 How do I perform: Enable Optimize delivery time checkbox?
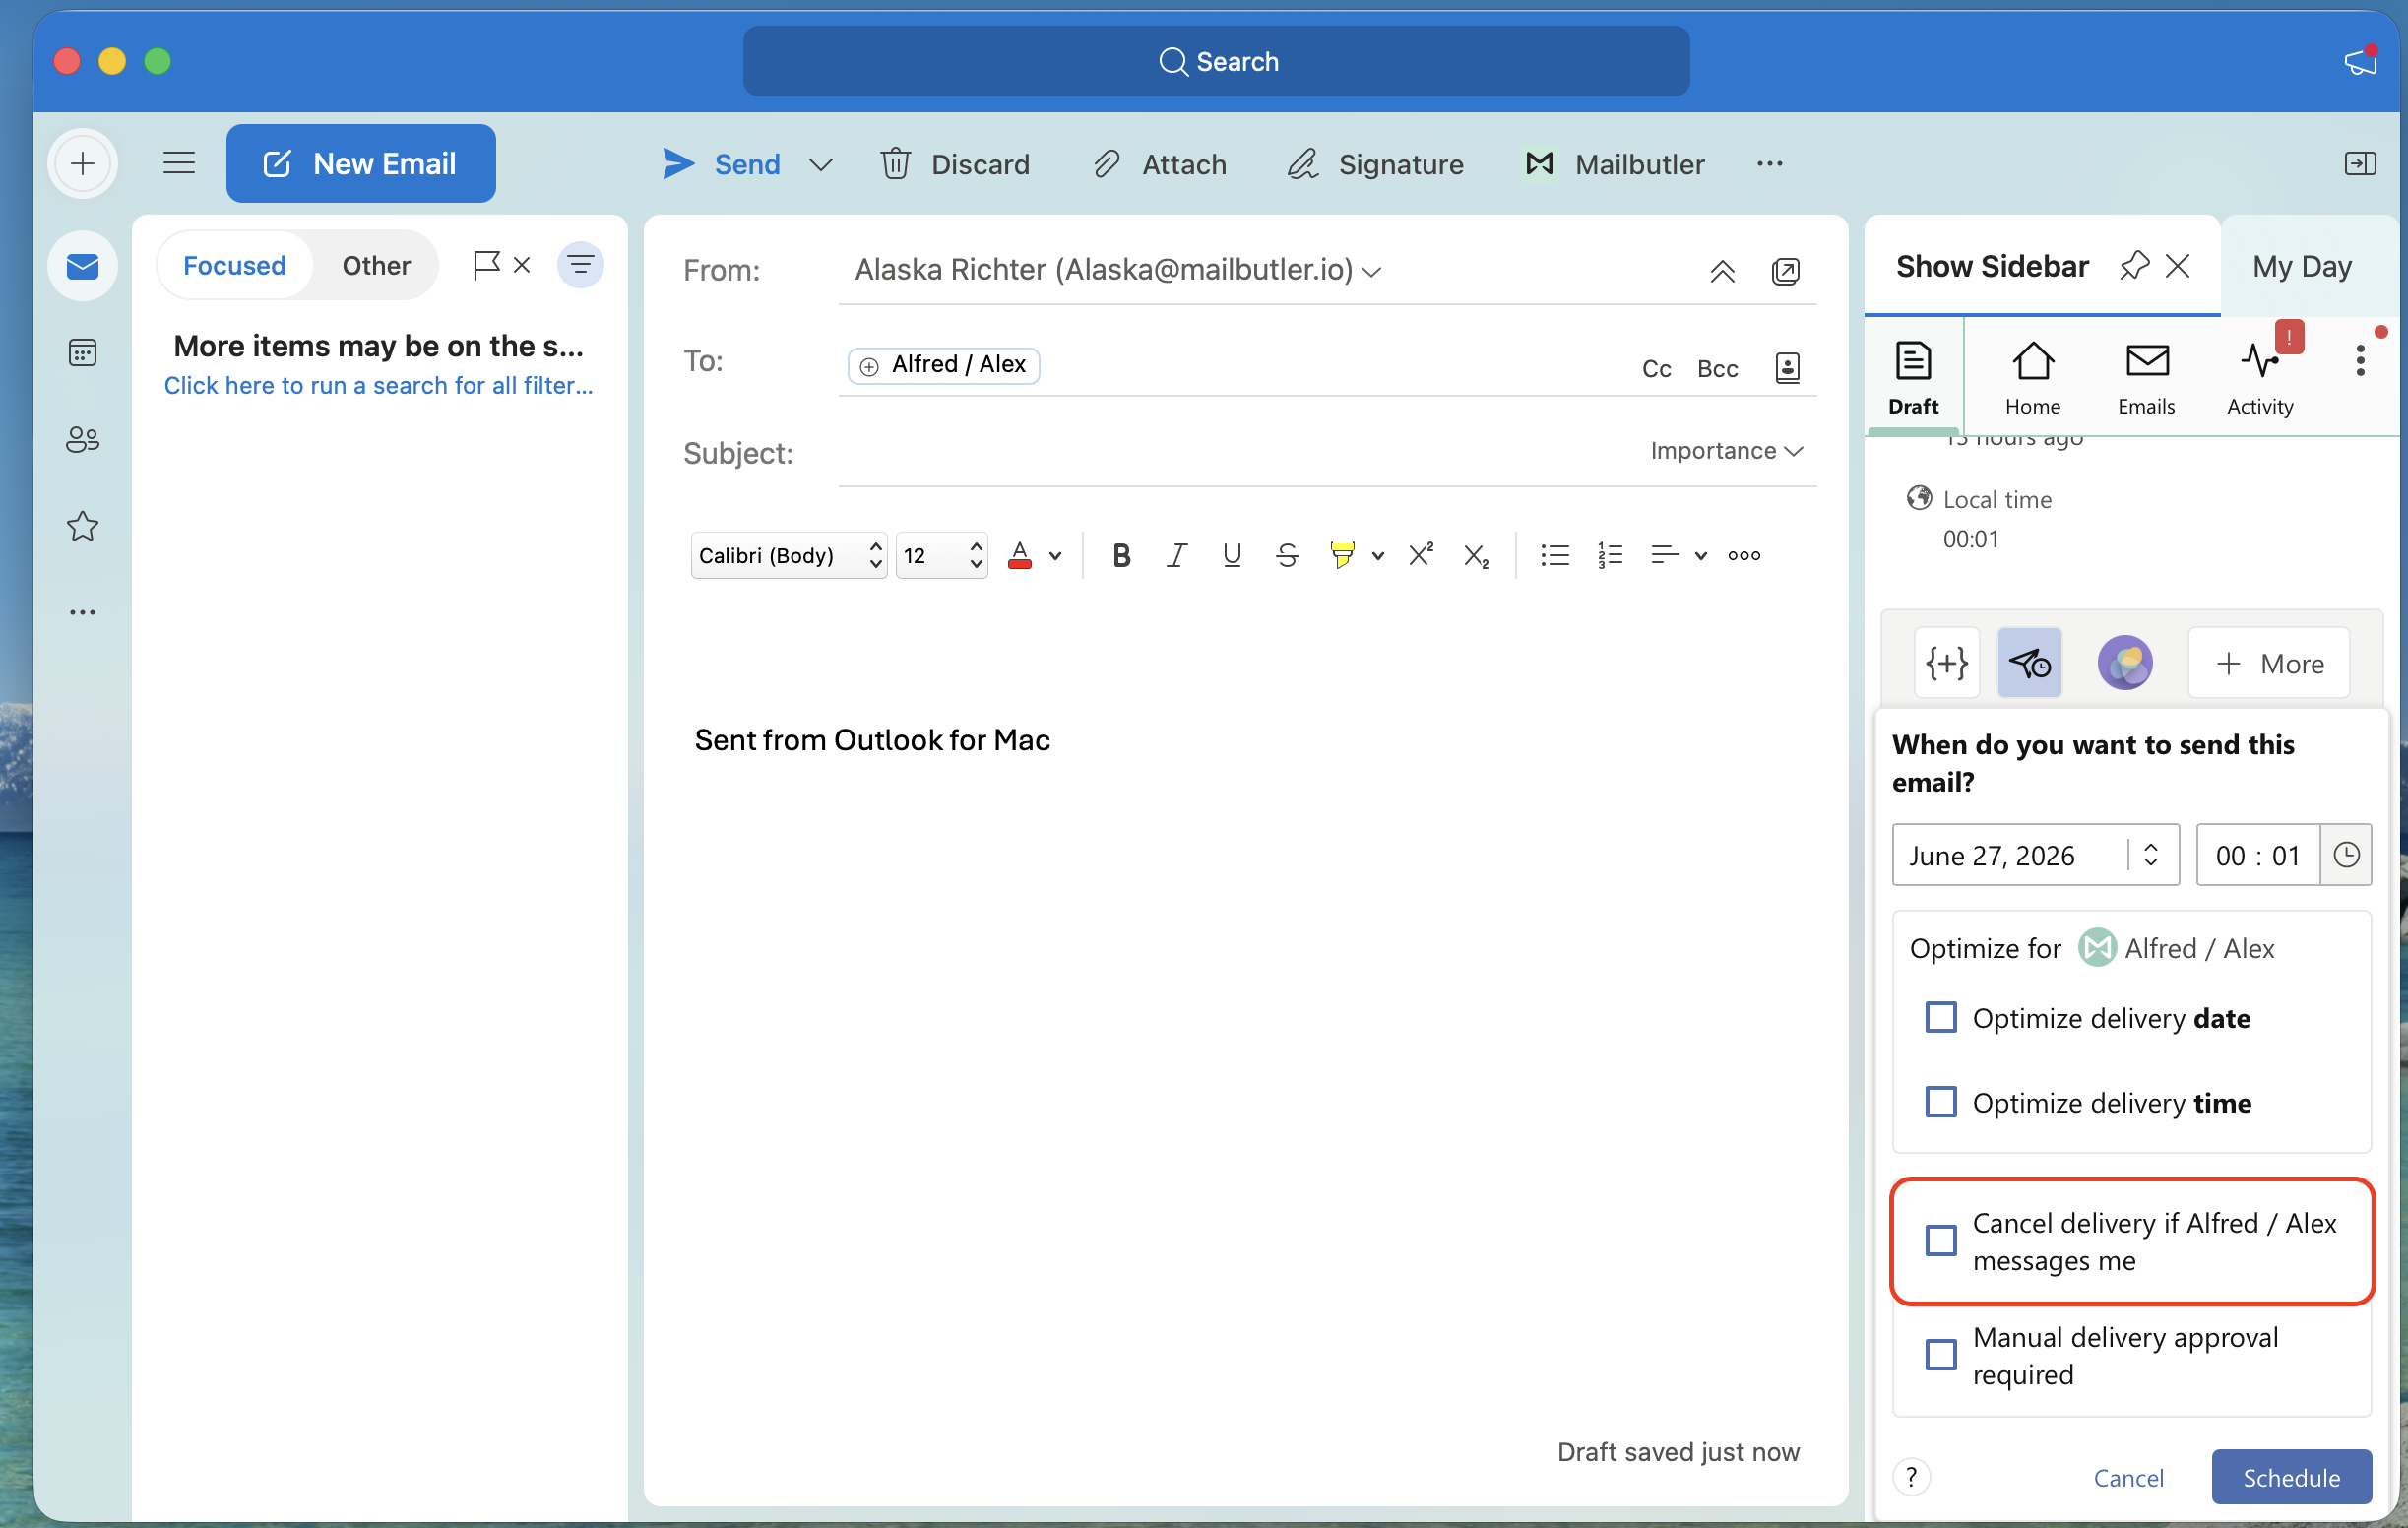pyautogui.click(x=1940, y=1103)
